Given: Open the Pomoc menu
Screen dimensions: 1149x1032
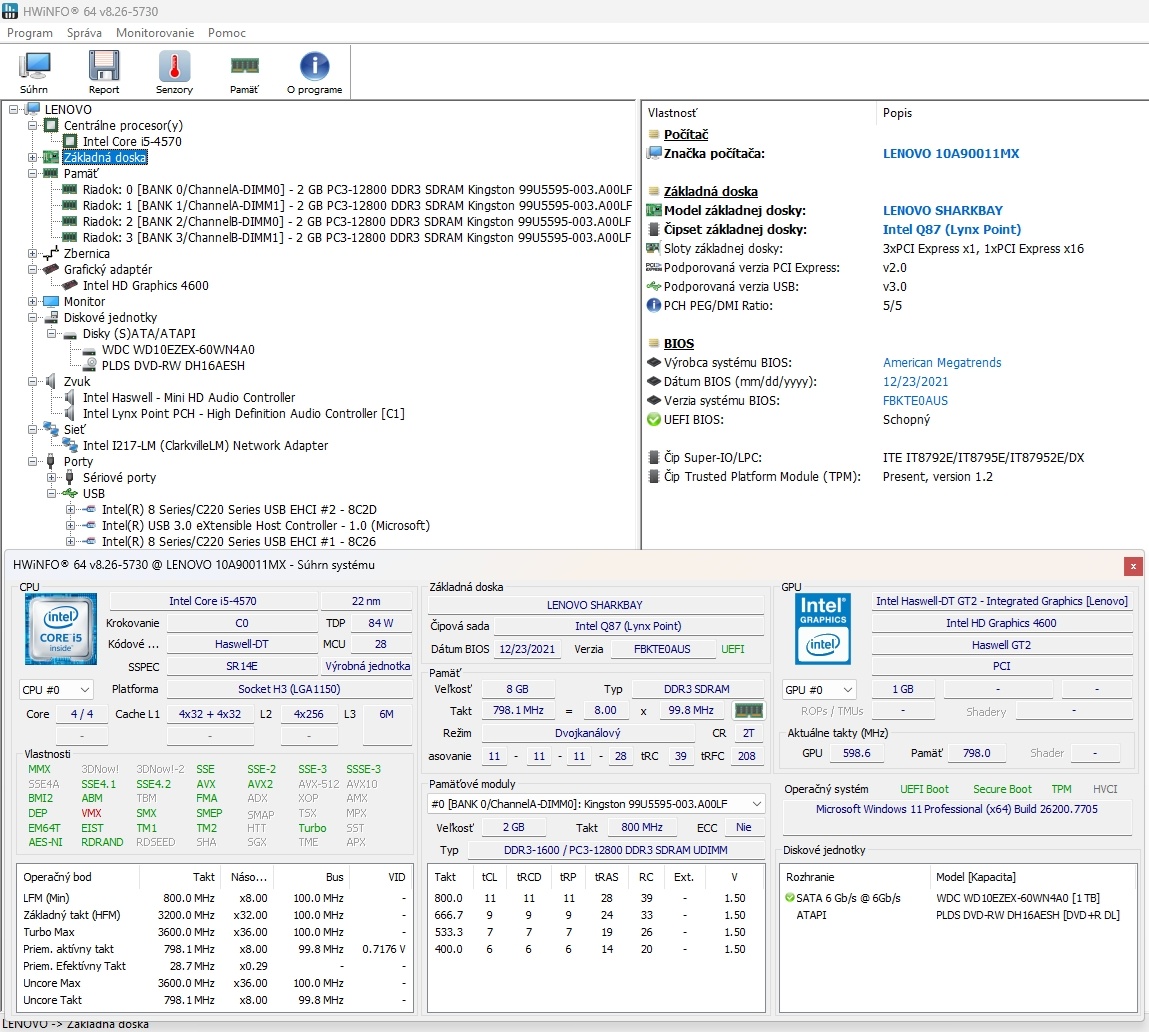Looking at the screenshot, I should pyautogui.click(x=226, y=33).
